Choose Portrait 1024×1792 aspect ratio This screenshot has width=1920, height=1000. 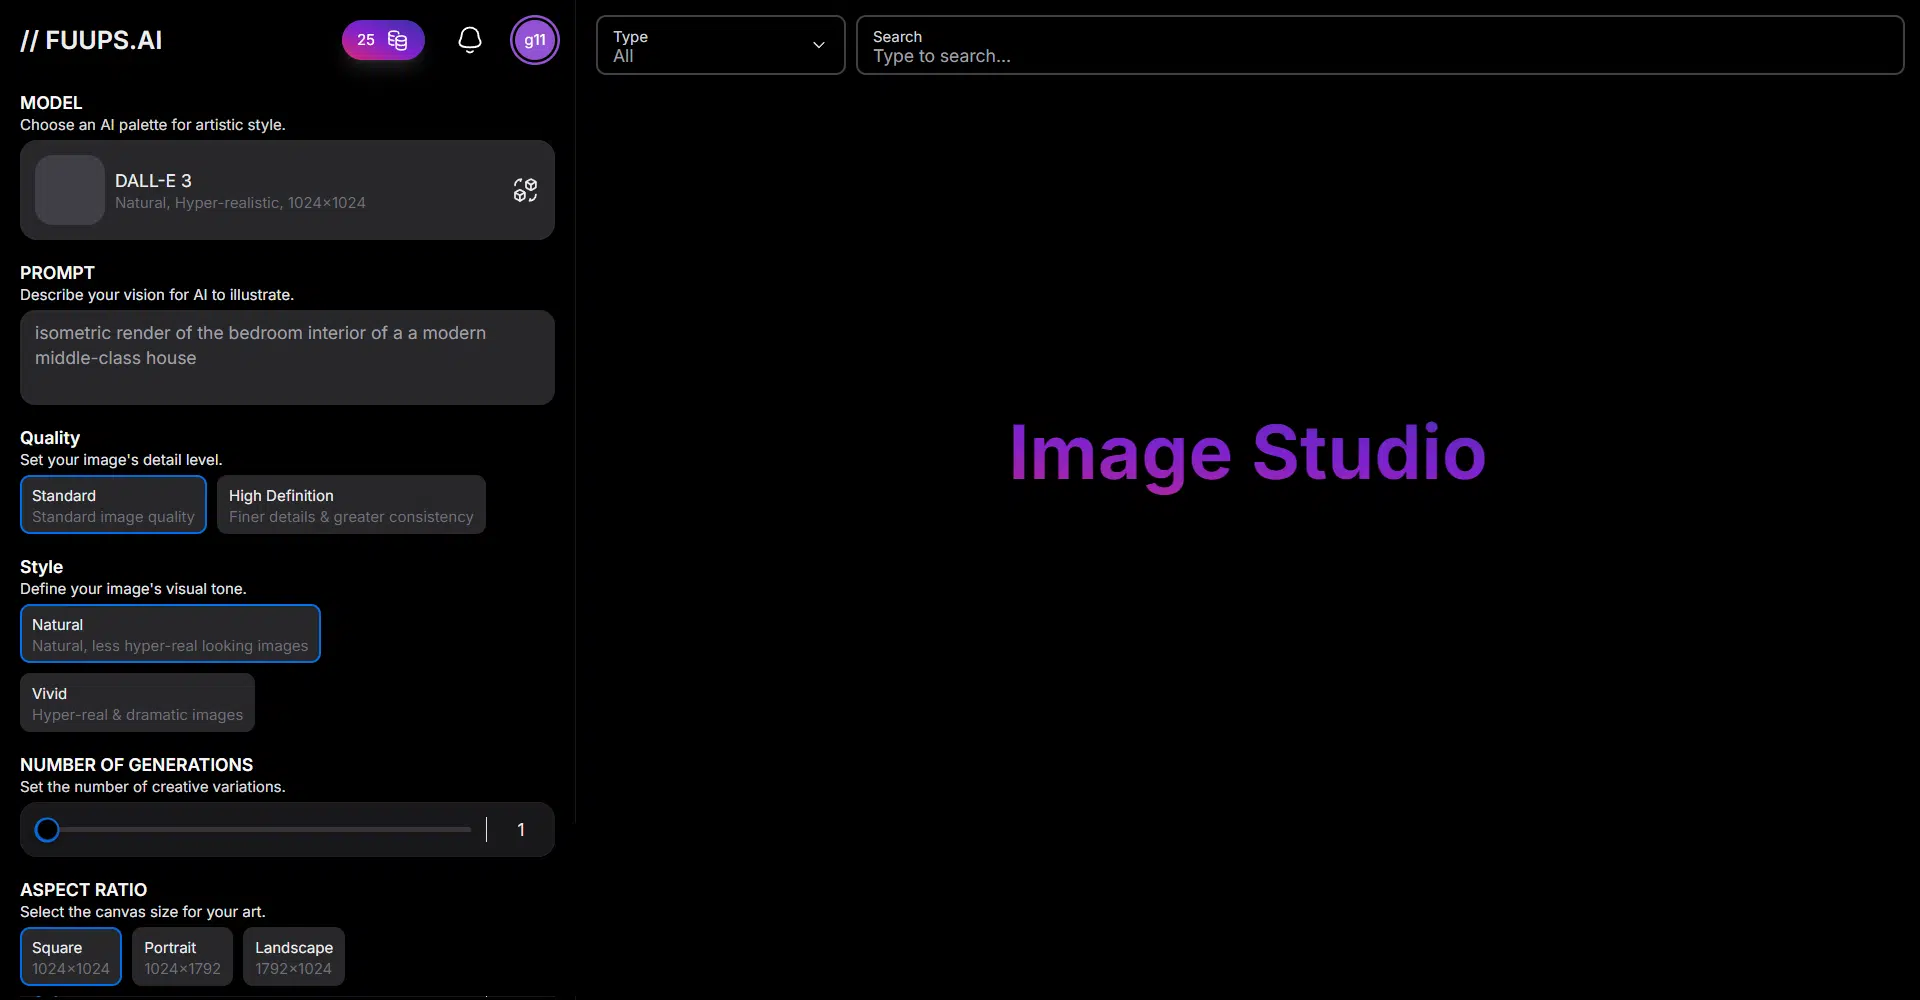coord(182,957)
